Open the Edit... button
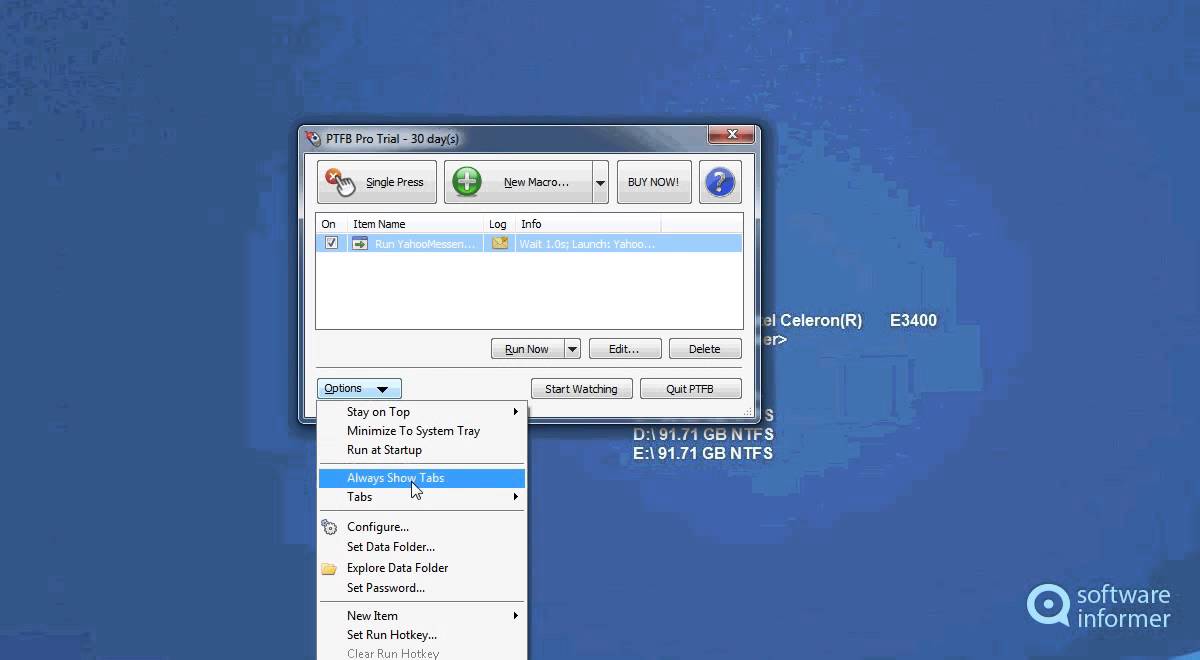 point(624,349)
